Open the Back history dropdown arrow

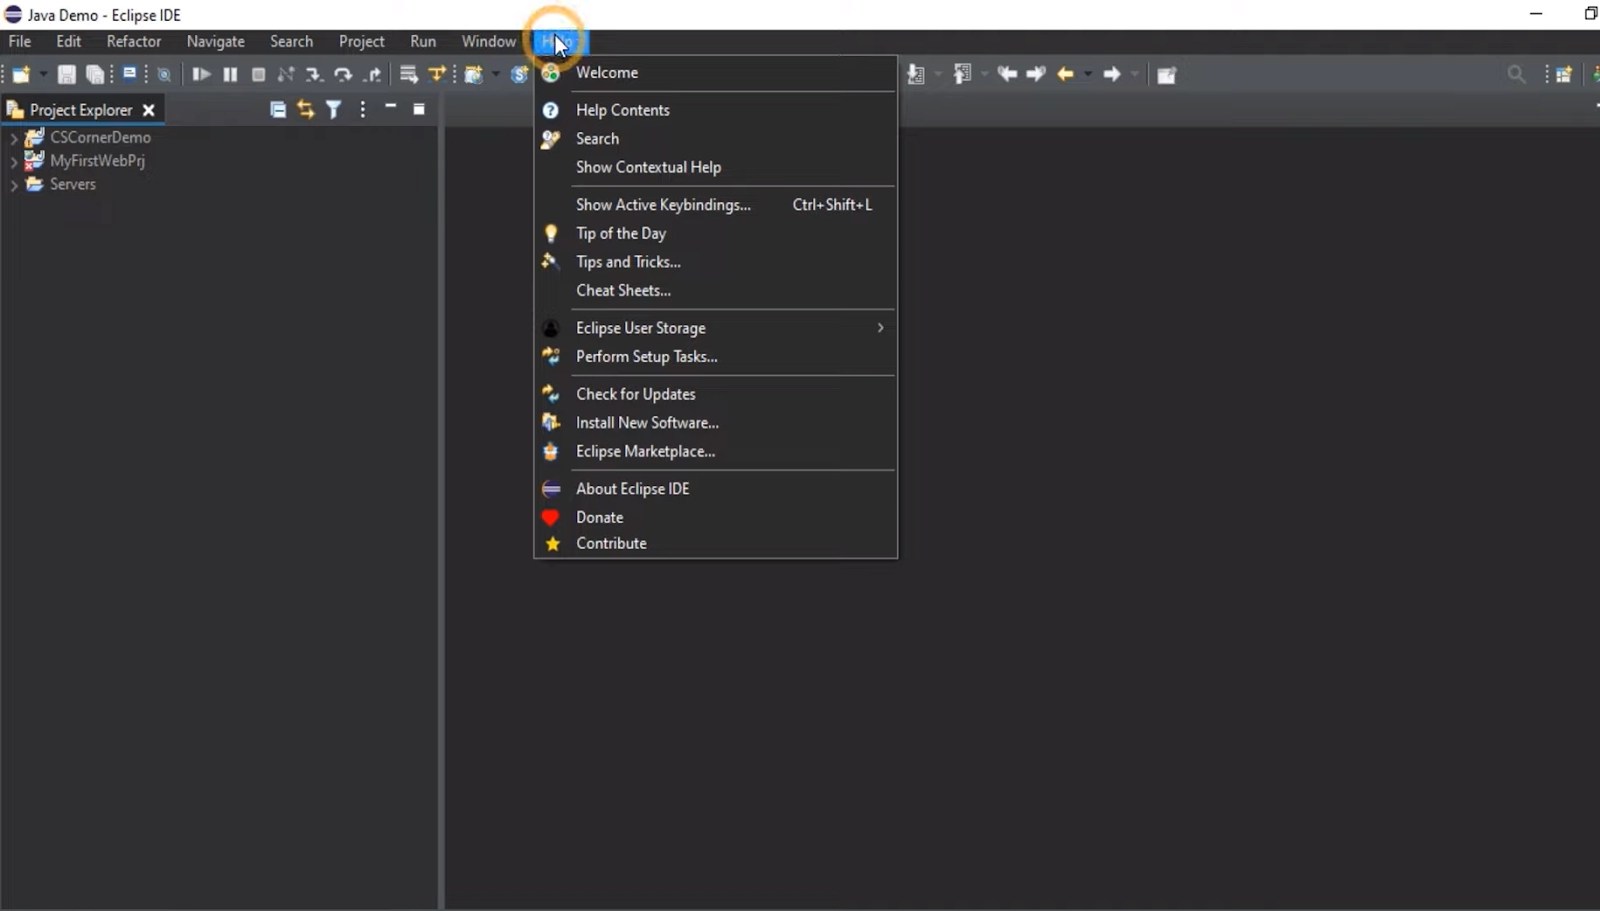[1088, 74]
